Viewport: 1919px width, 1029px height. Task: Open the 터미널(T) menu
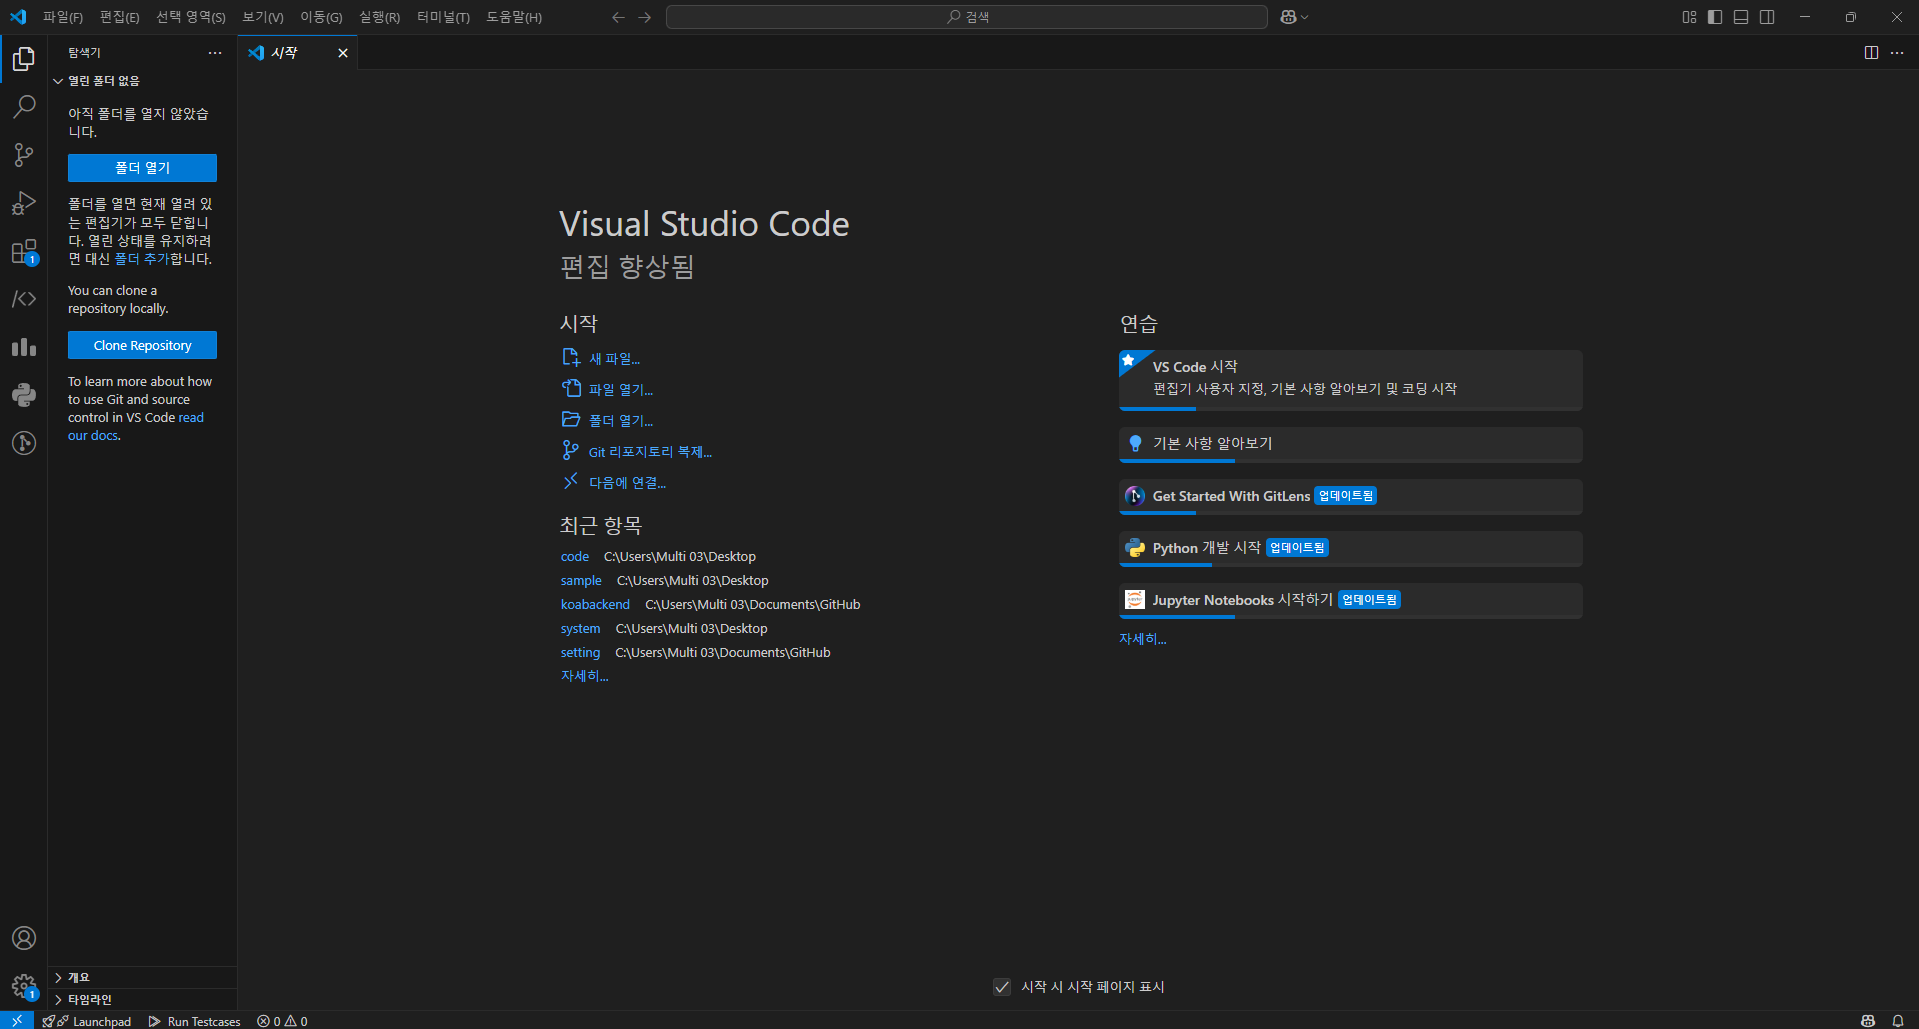(443, 17)
